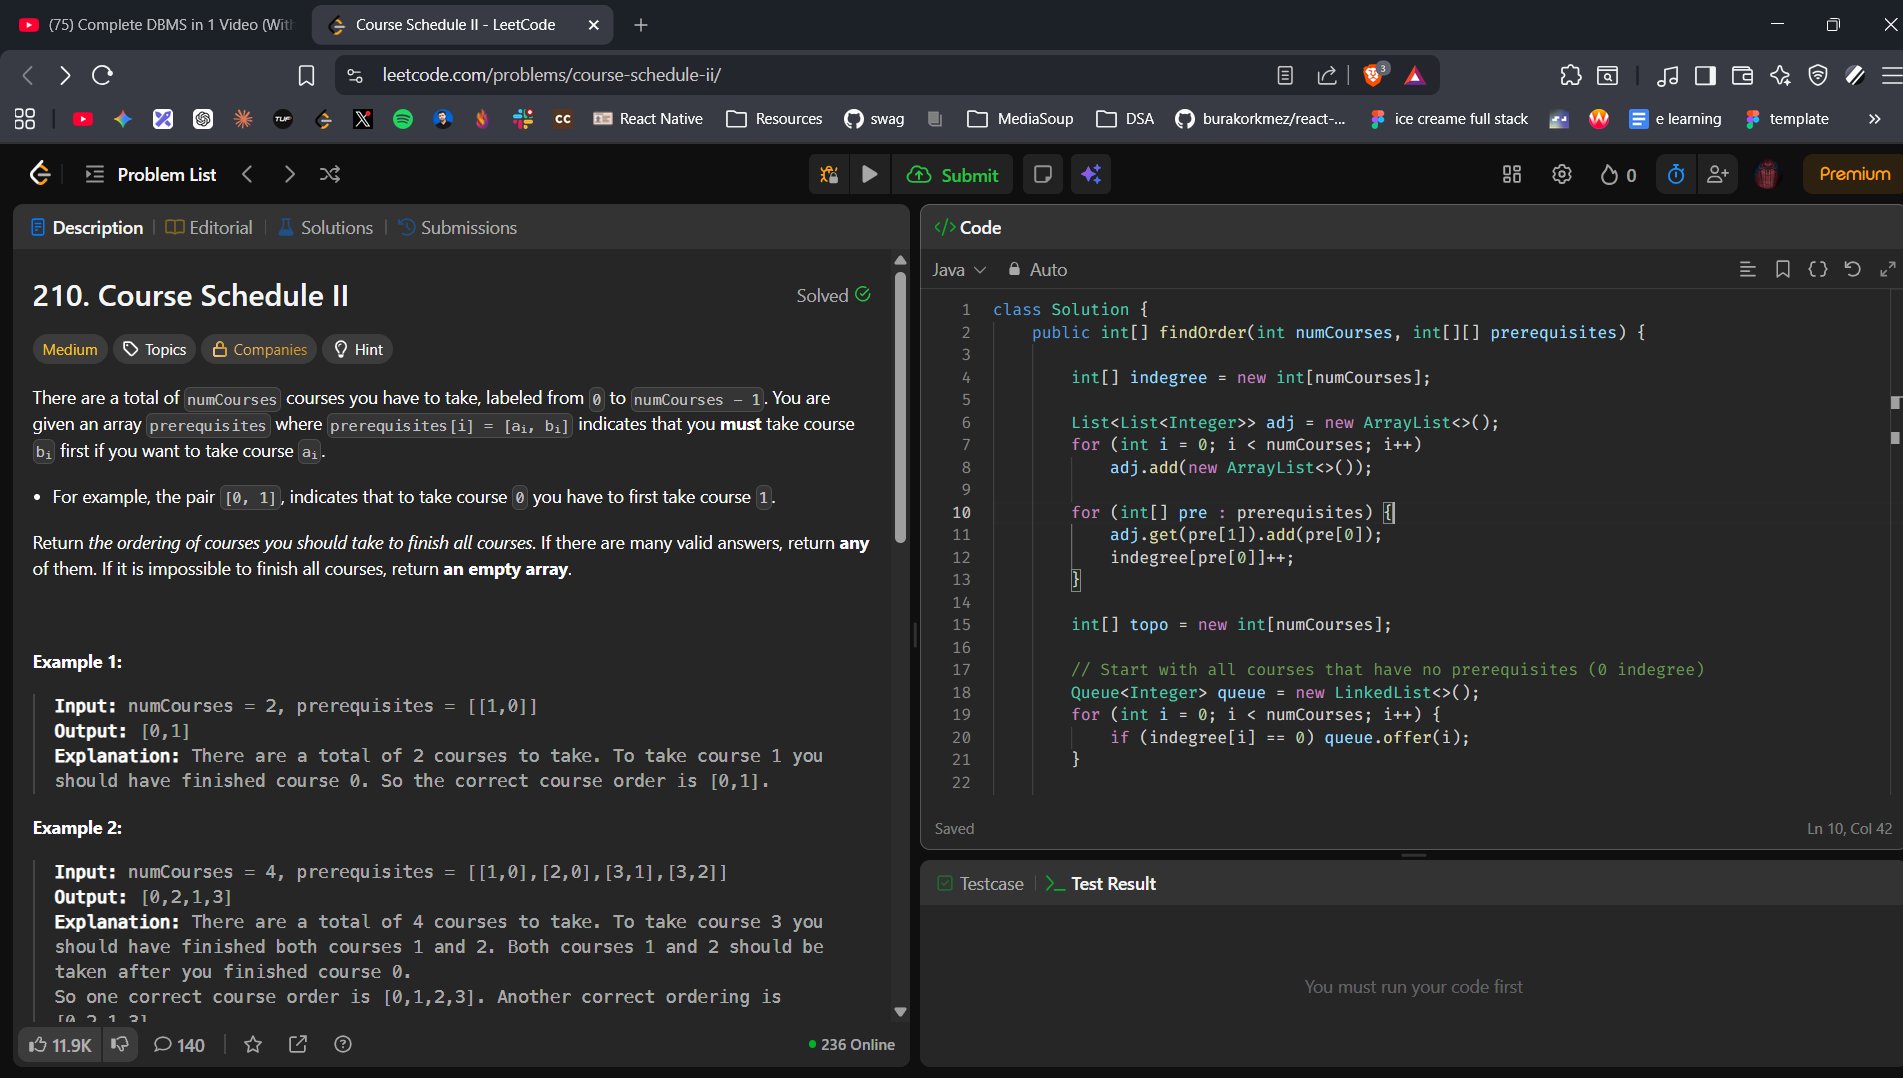Submit the solution
Screen dimensions: 1903x1078
click(x=952, y=174)
